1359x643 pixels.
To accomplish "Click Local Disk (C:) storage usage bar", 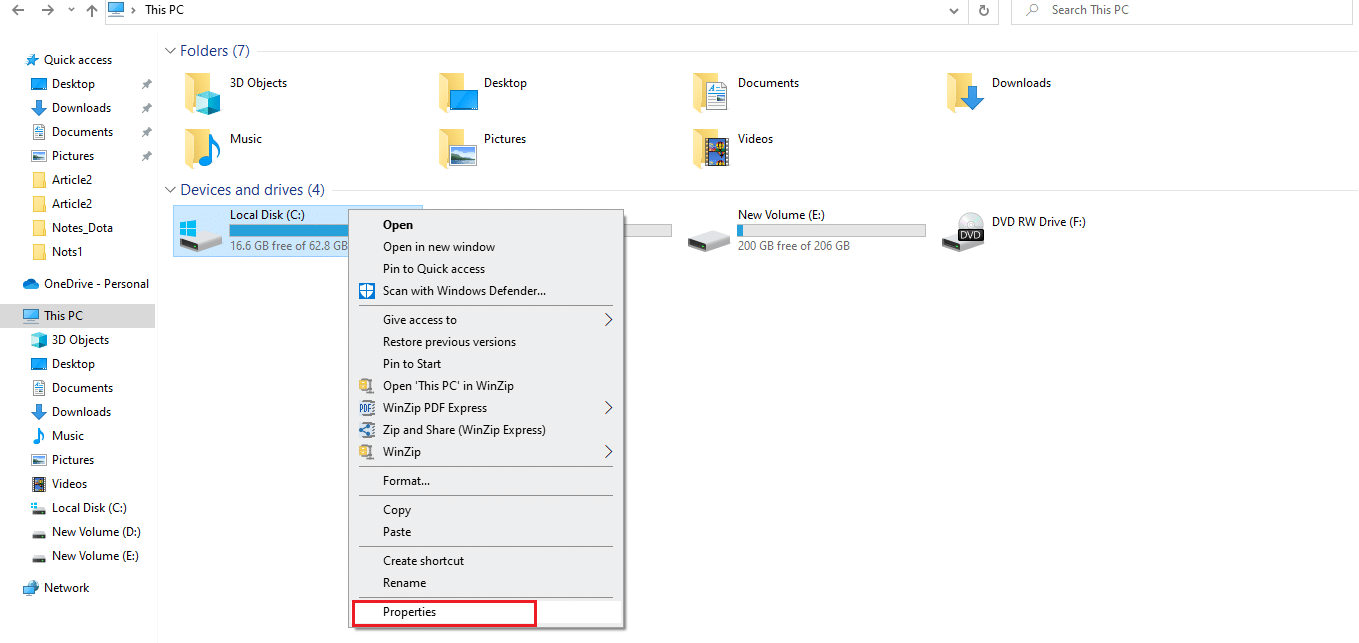I will 288,230.
